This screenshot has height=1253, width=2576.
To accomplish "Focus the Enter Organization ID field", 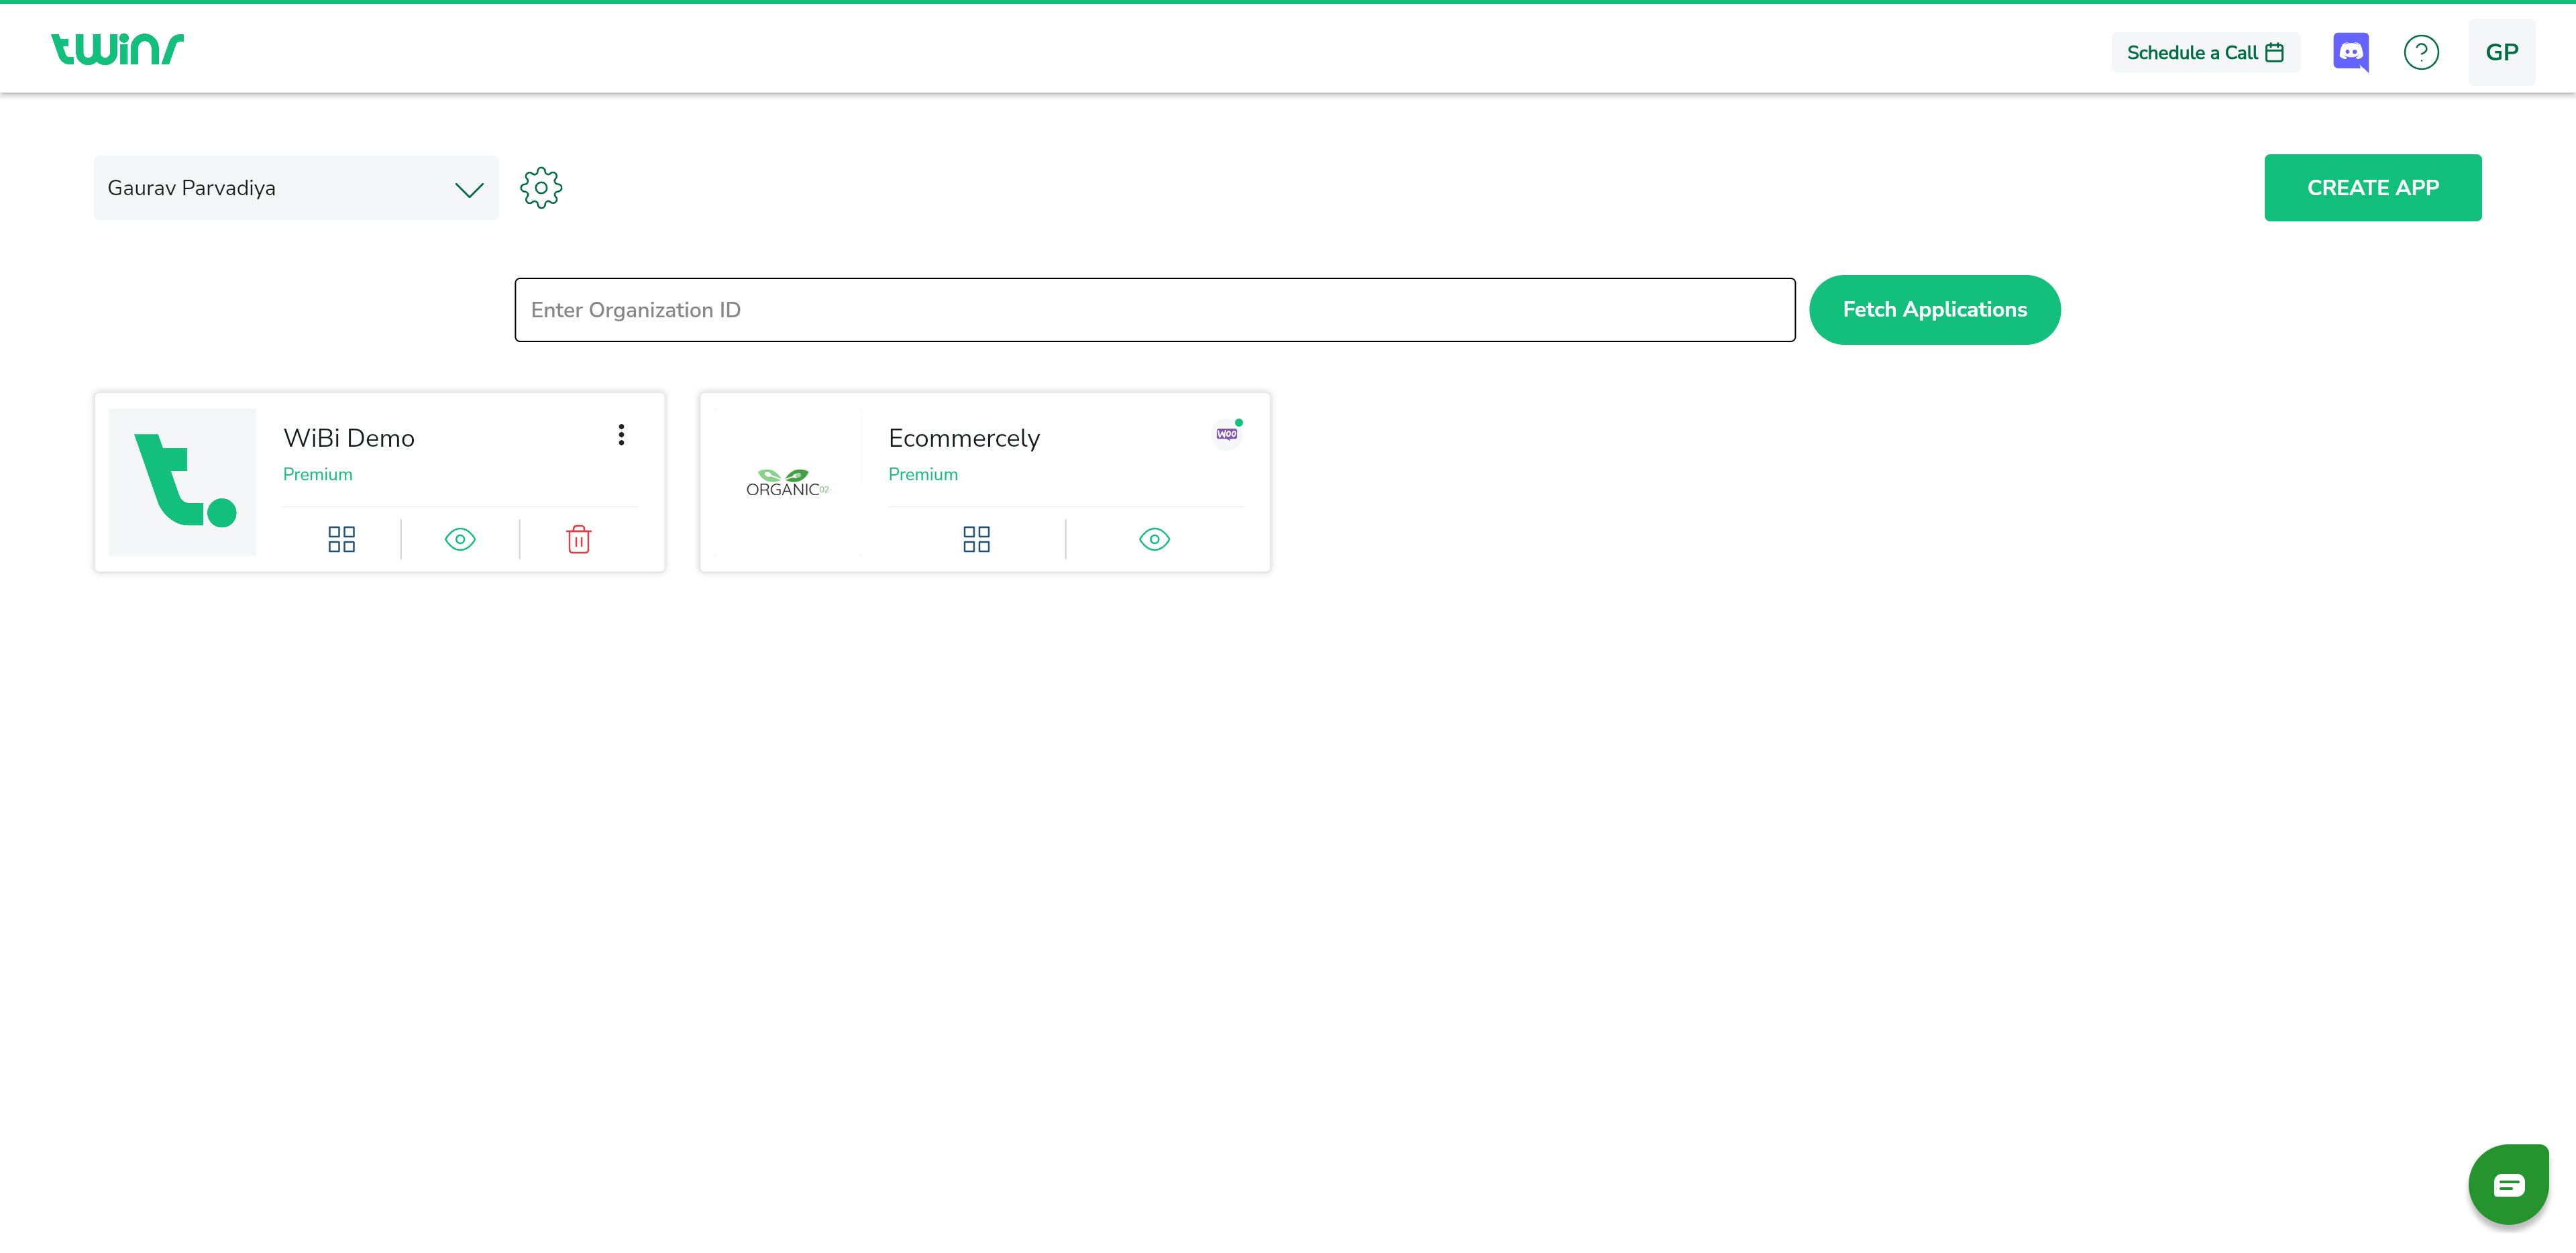I will [1154, 310].
